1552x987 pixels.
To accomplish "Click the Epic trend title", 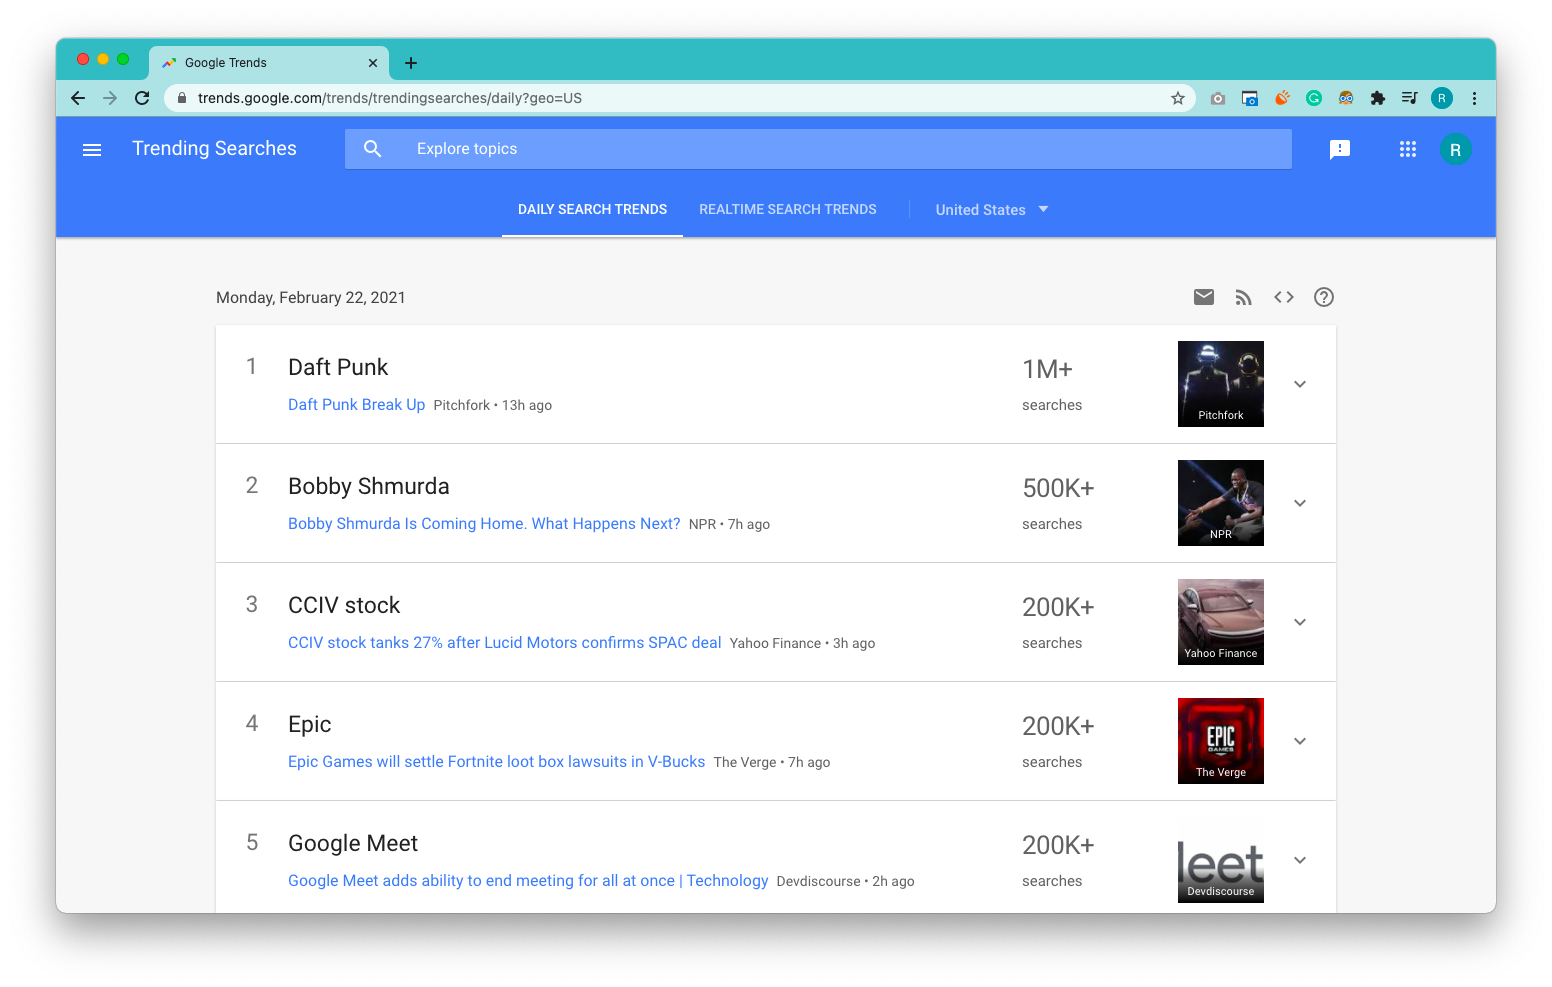I will click(310, 724).
